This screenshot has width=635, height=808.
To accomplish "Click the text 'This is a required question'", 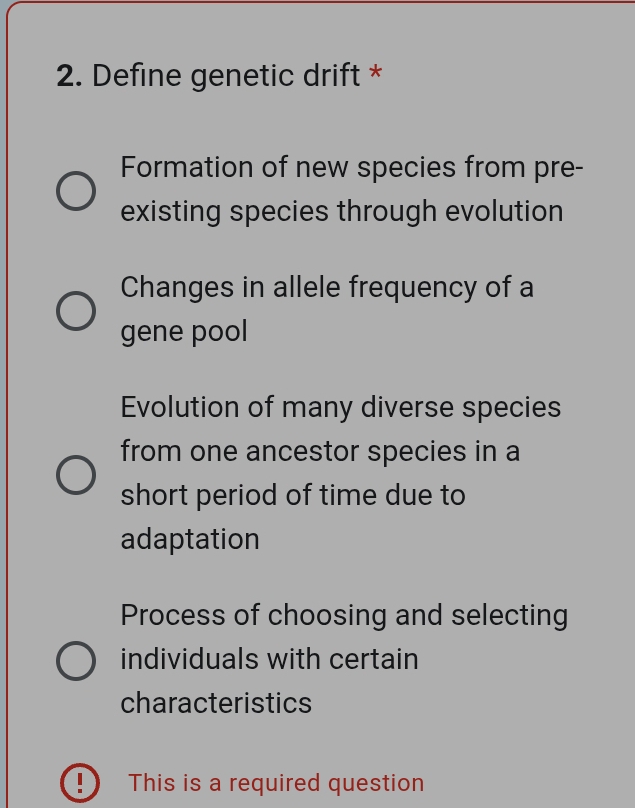I will tap(276, 783).
